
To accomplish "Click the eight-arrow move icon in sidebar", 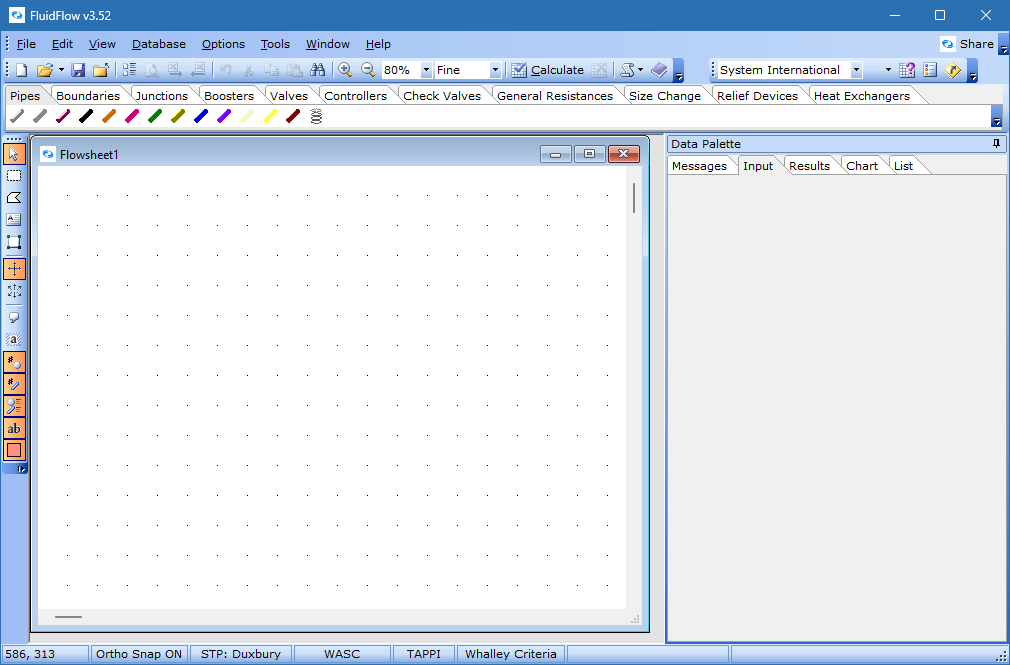I will pos(14,291).
